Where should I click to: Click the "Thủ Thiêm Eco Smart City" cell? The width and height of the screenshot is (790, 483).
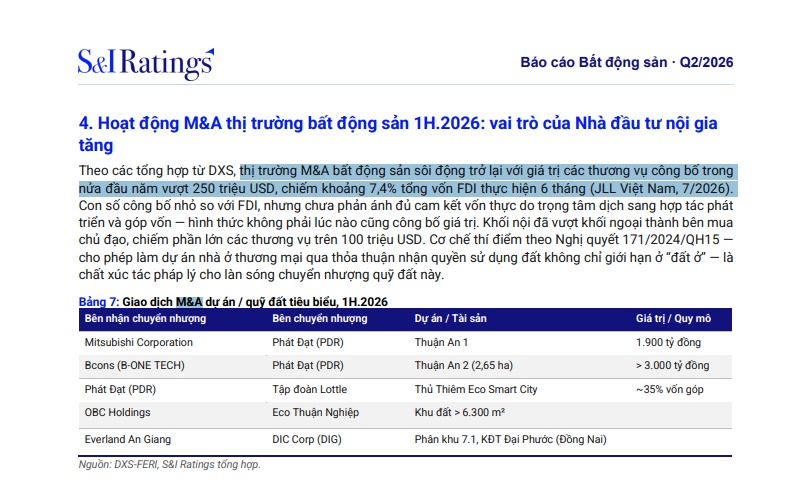[x=476, y=389]
